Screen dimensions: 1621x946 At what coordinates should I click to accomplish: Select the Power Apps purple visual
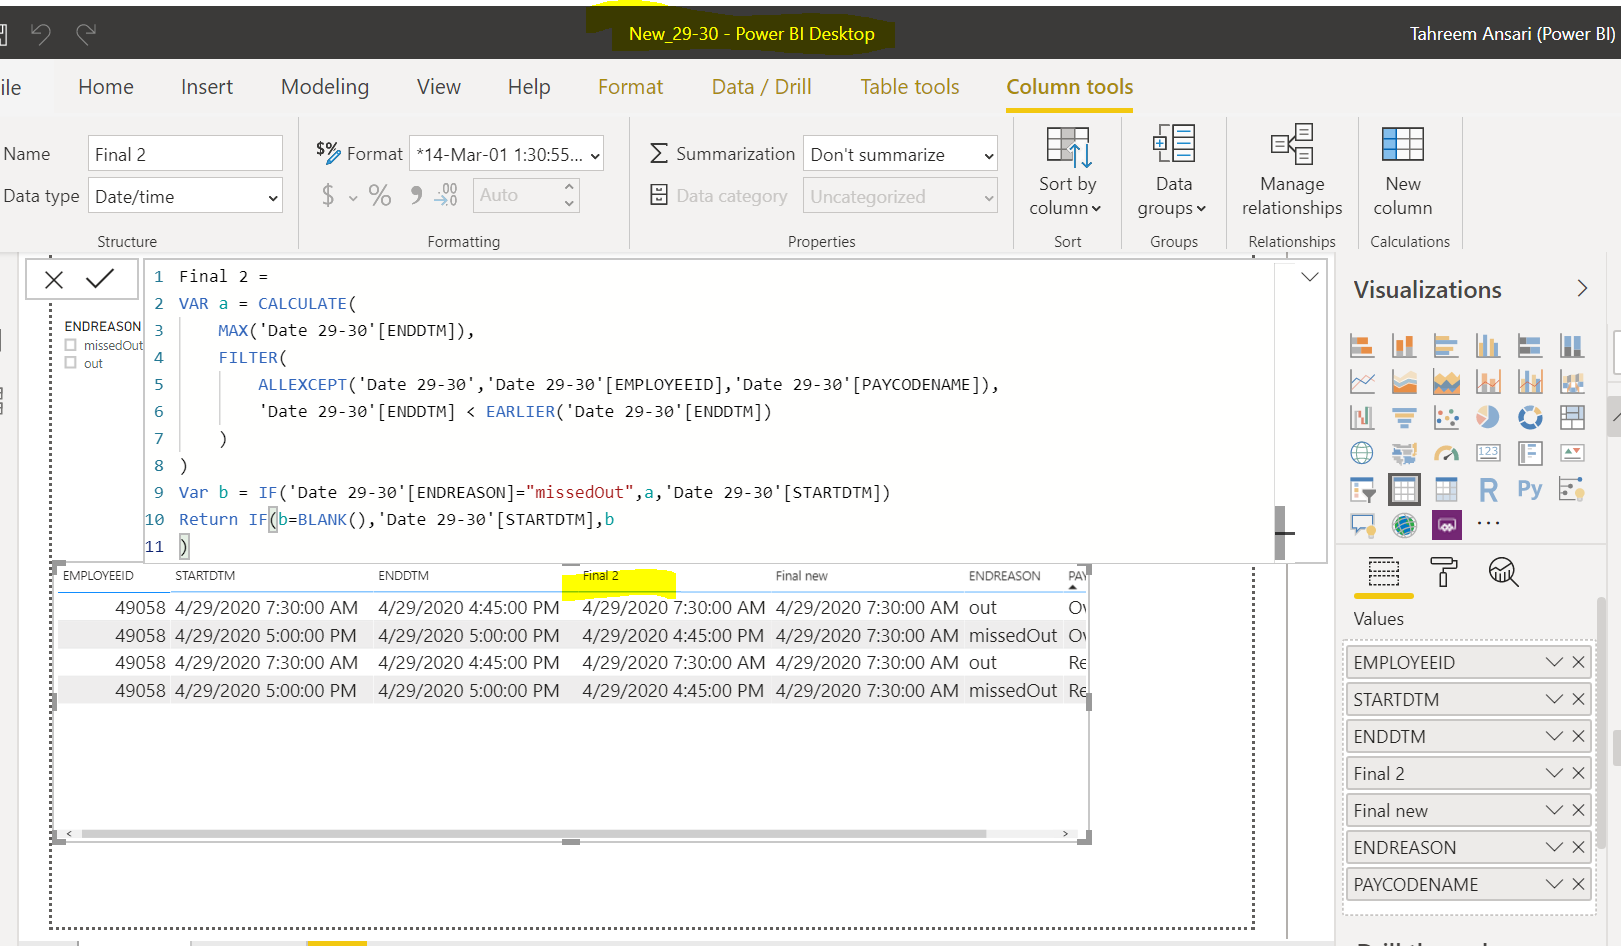click(1446, 524)
